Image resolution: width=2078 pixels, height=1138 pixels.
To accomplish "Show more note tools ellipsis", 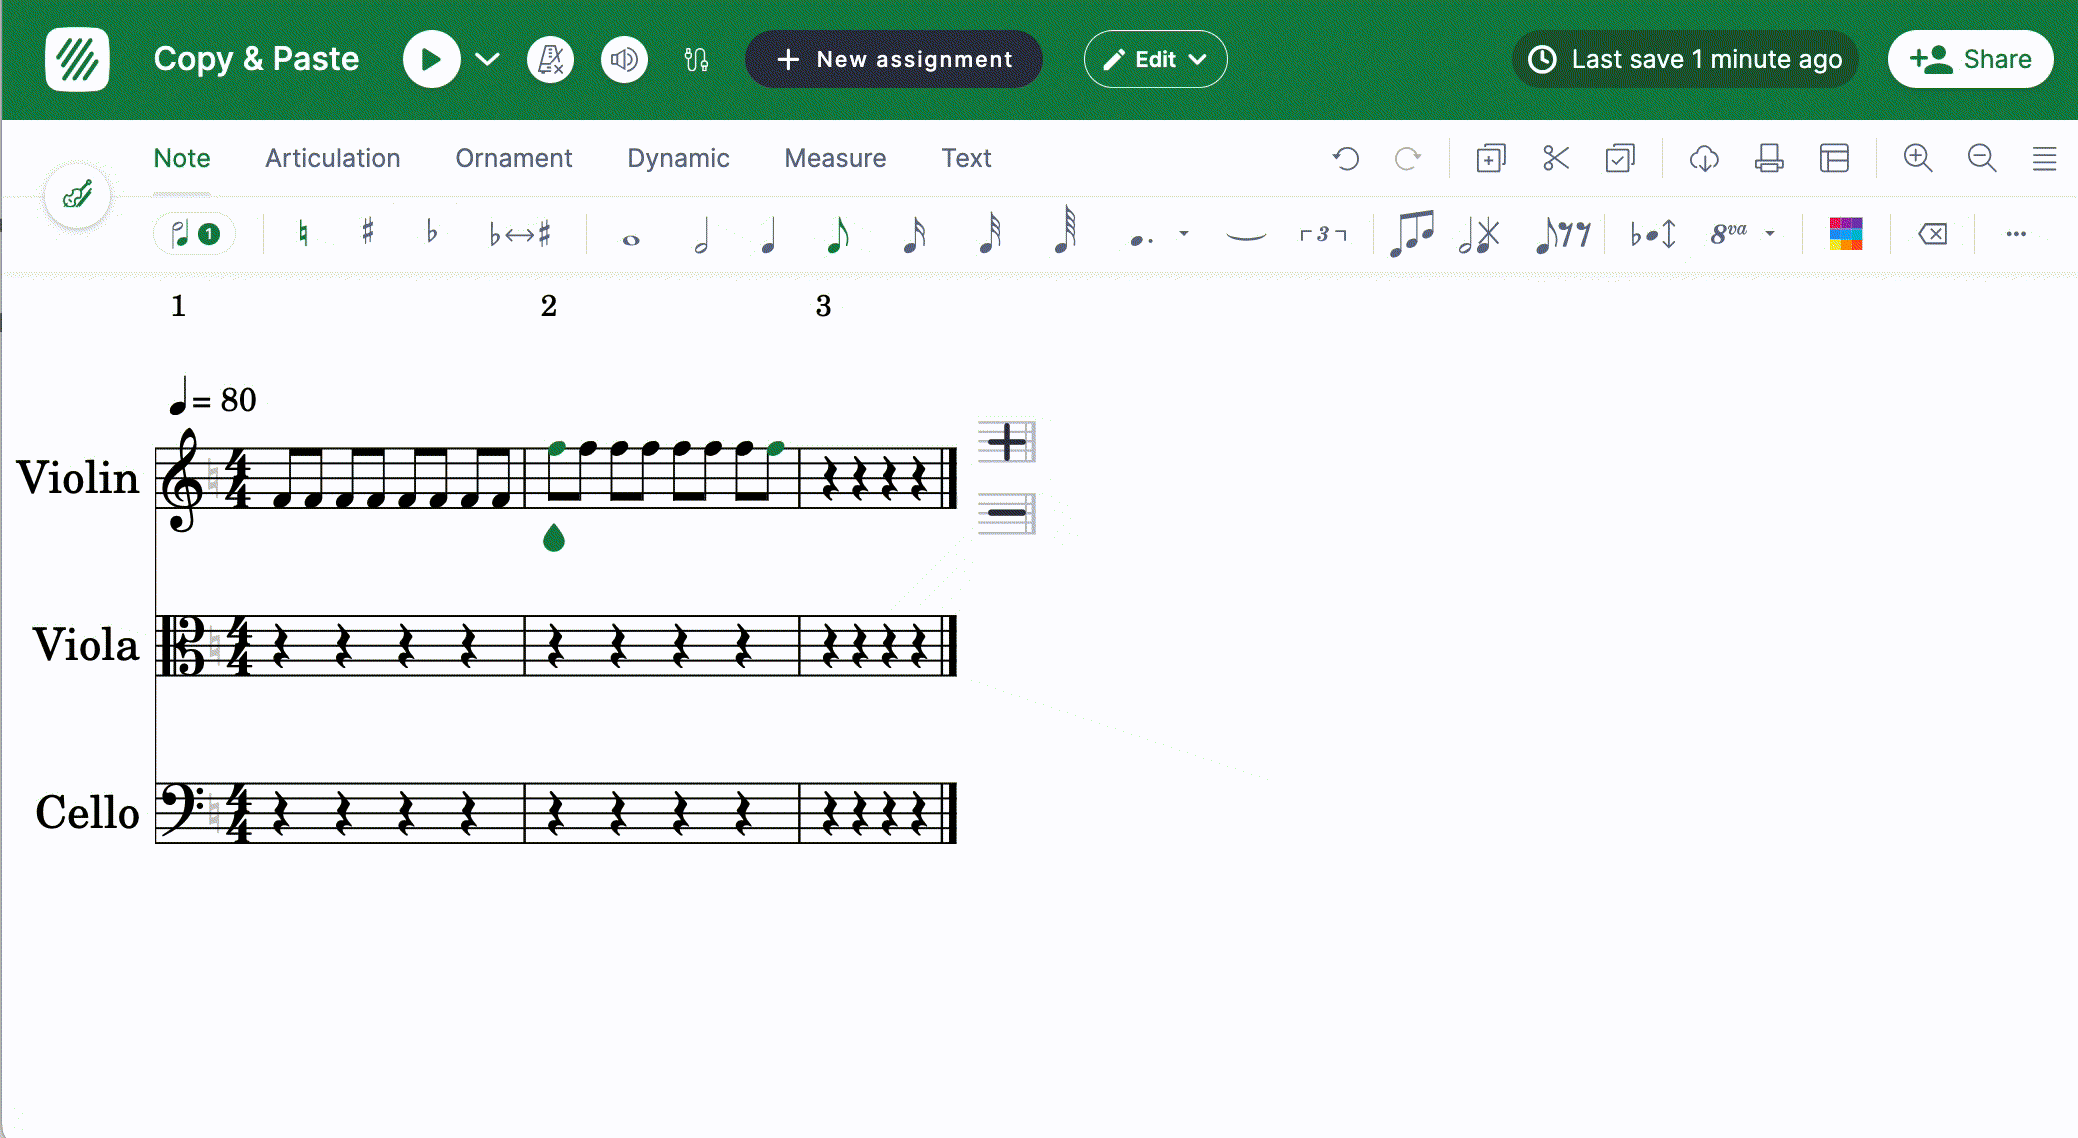I will pos(2016,234).
